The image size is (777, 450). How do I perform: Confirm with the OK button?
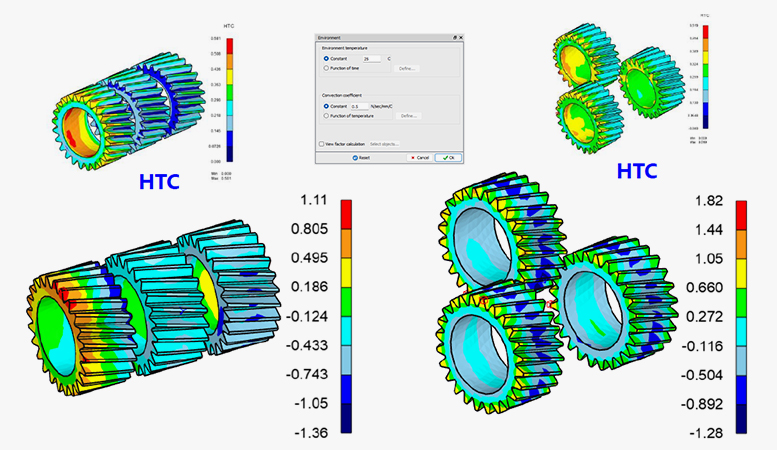click(448, 157)
